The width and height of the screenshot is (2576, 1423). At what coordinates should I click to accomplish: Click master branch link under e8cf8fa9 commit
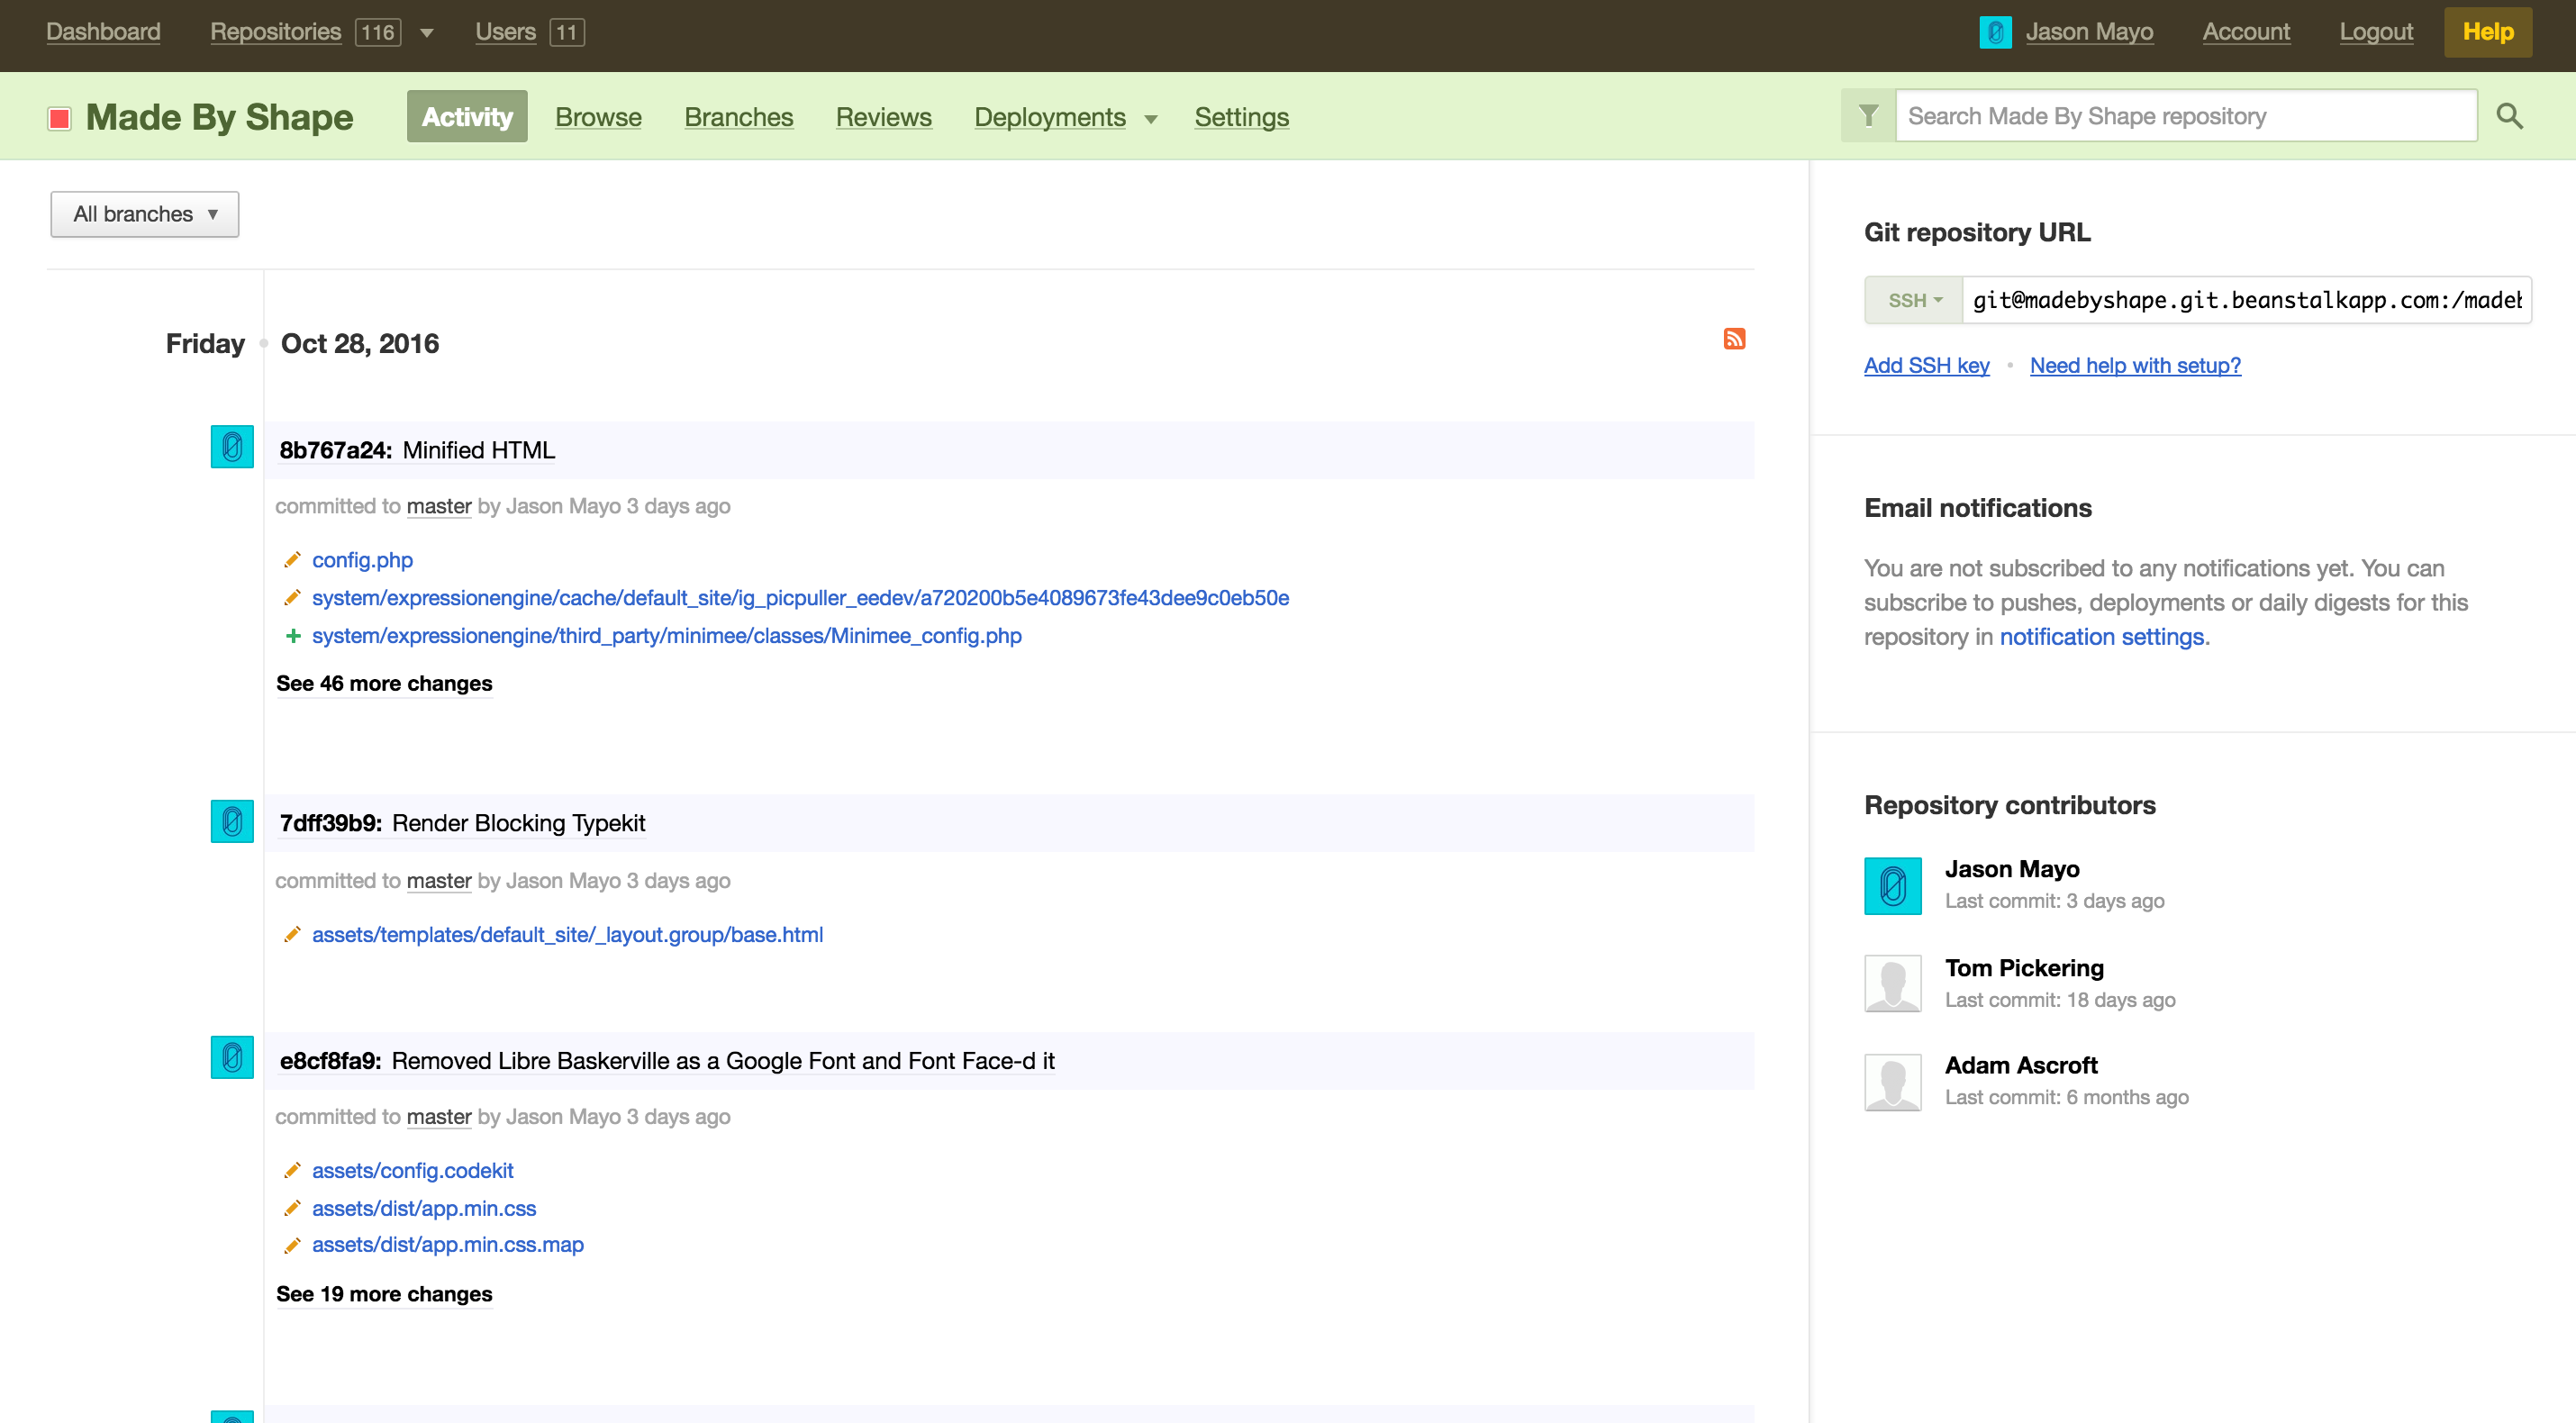coord(439,1117)
